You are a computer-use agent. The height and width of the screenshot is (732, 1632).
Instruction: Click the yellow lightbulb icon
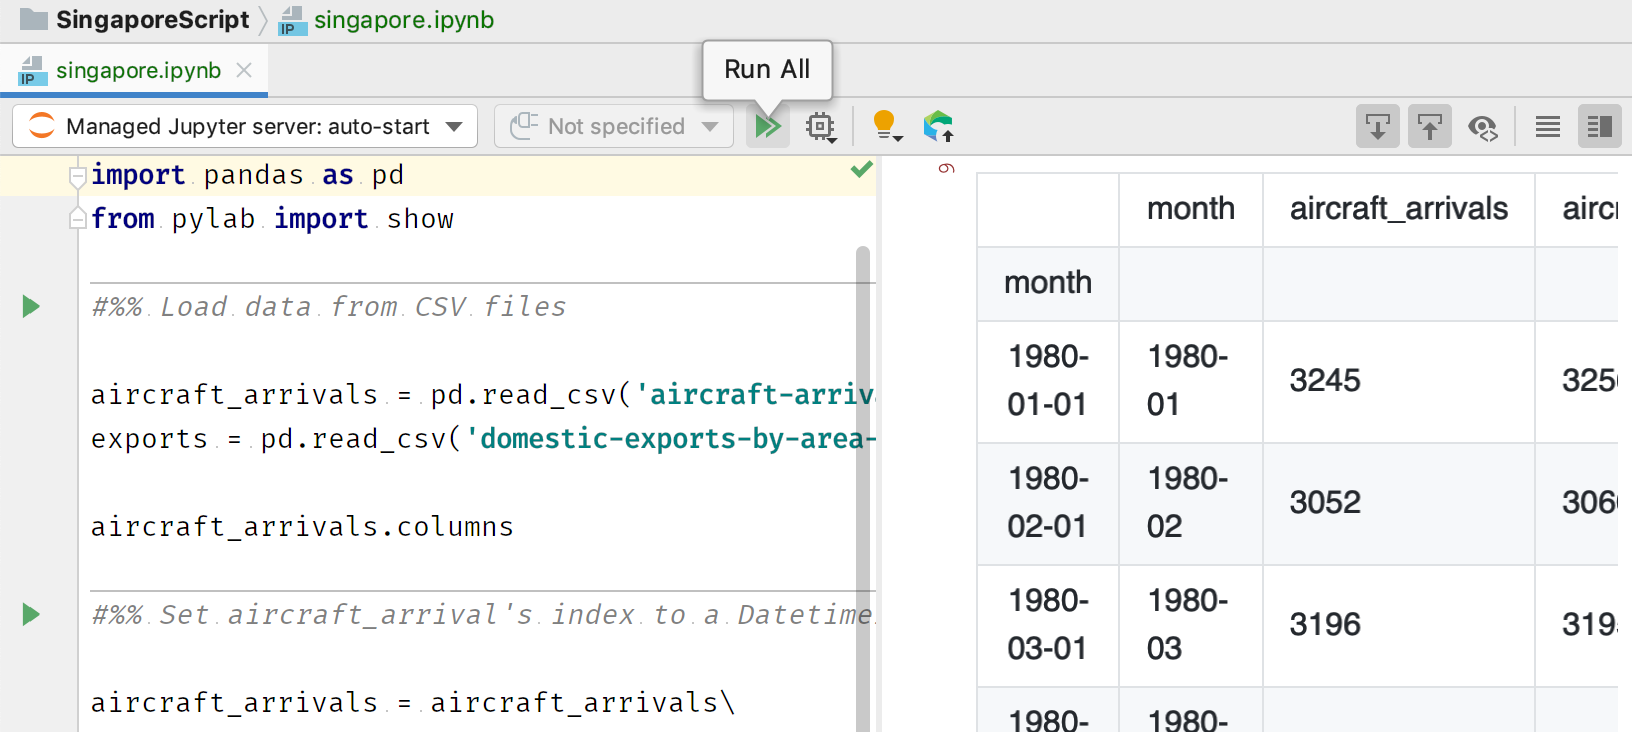[x=886, y=127]
